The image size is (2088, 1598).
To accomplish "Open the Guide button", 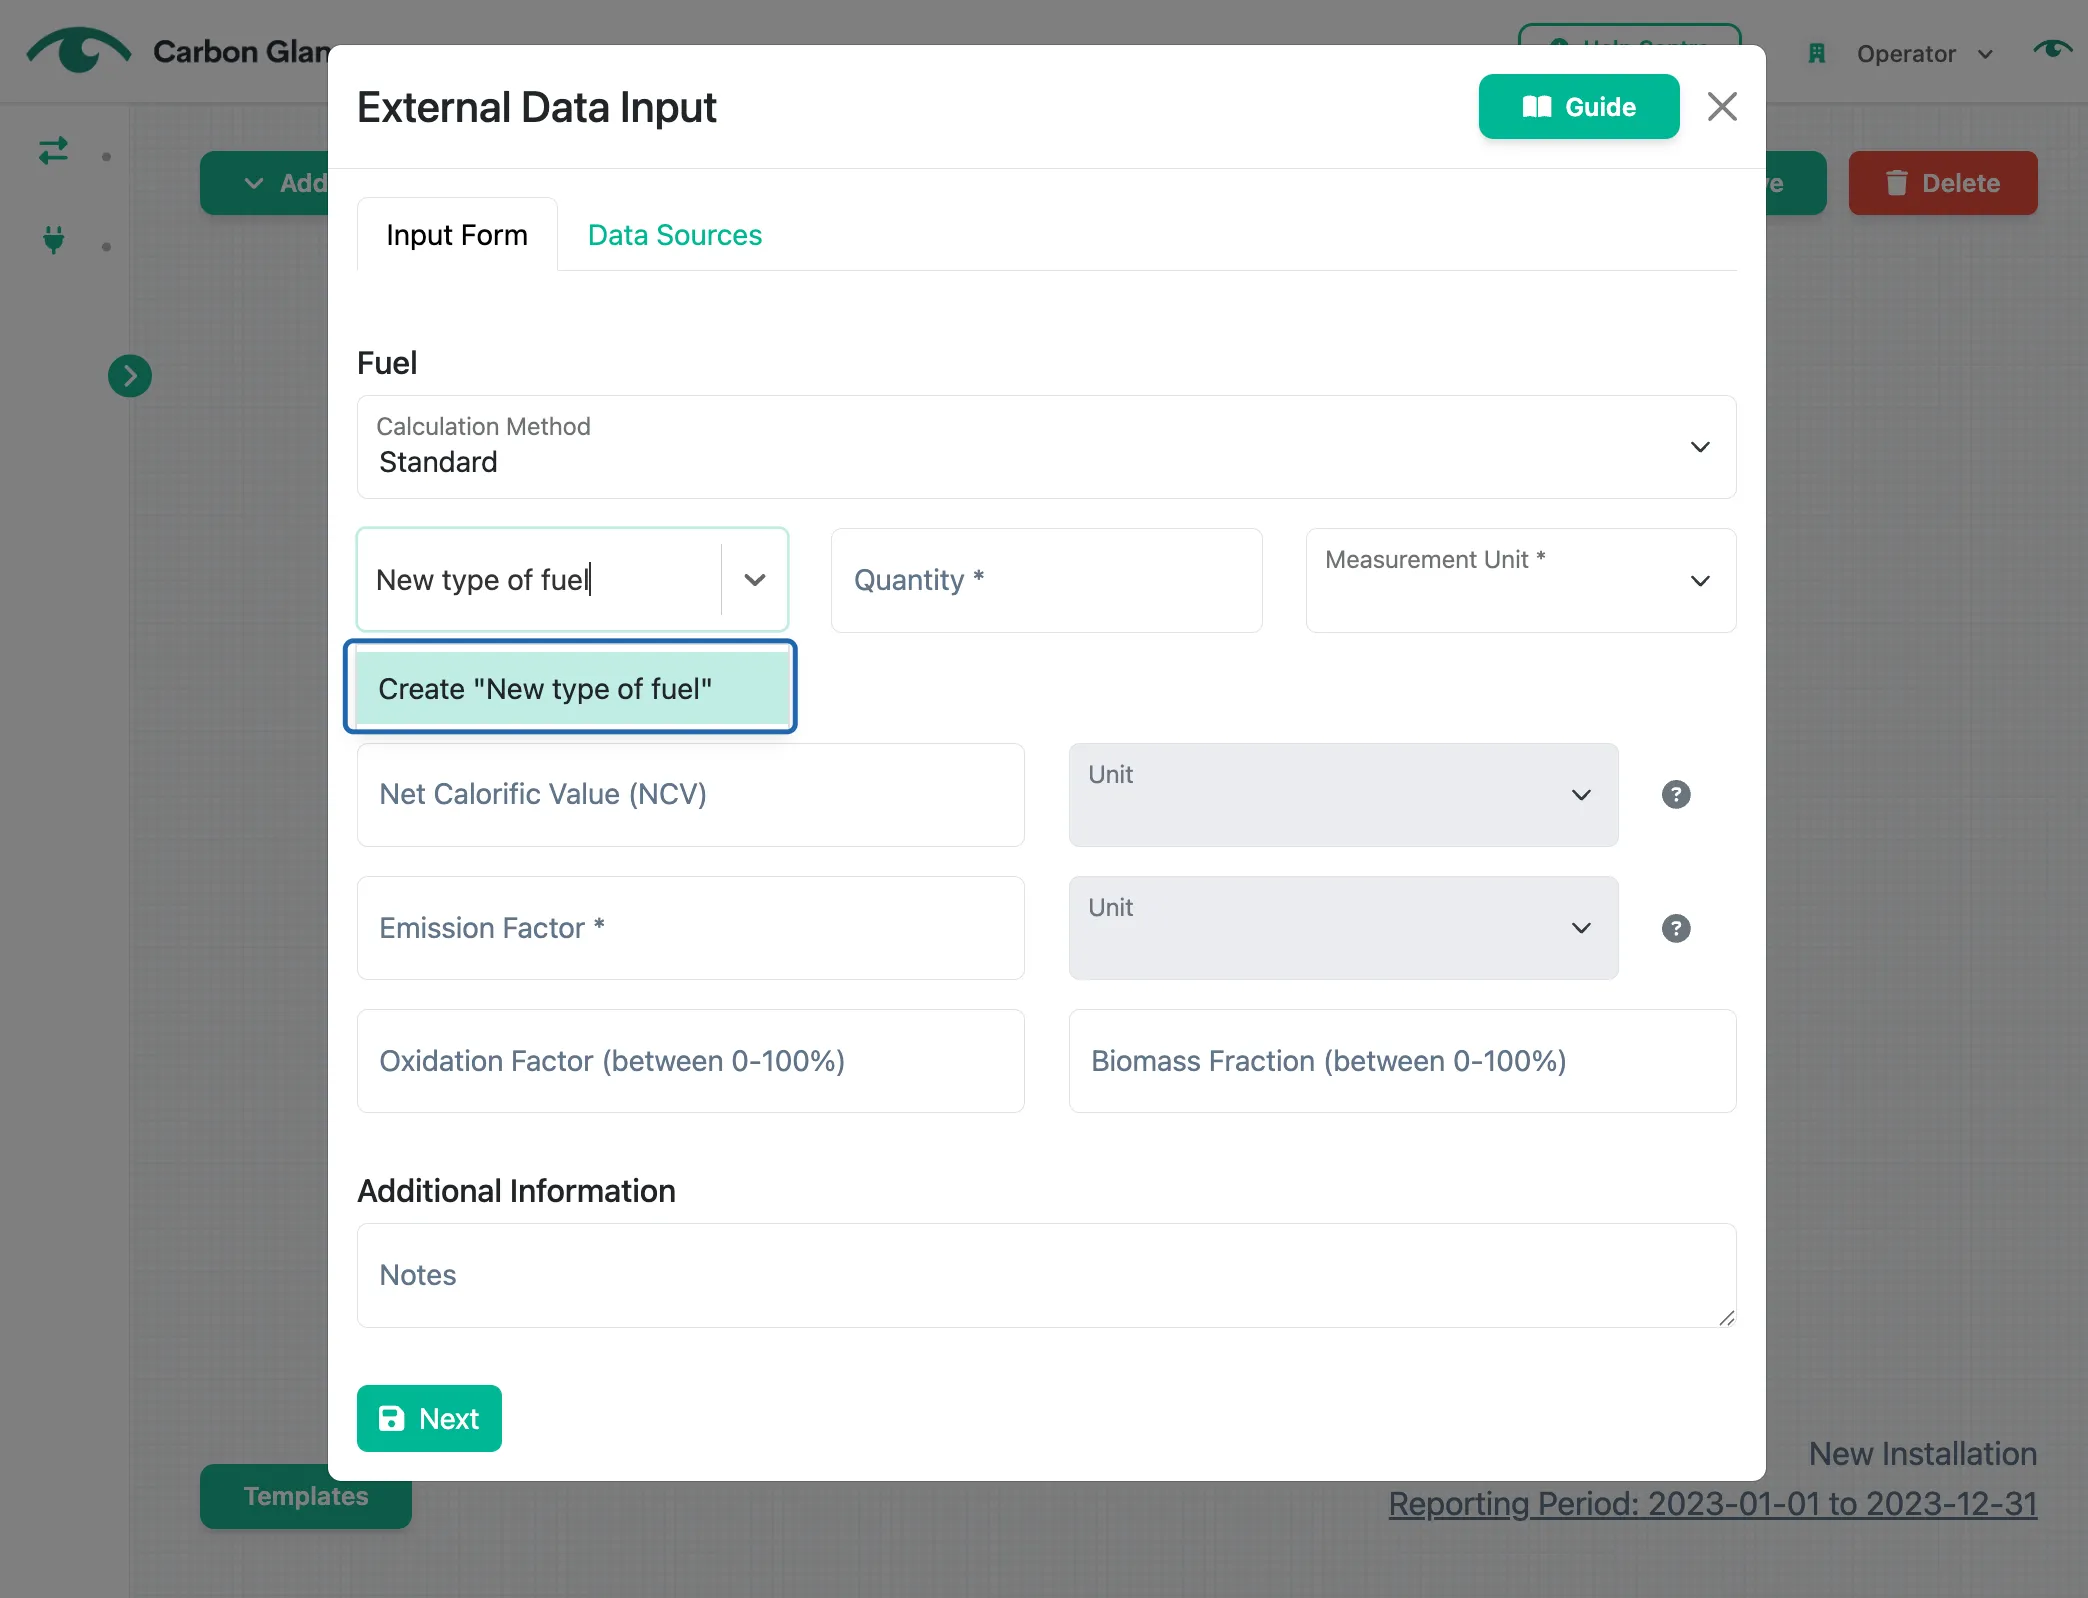I will click(1578, 107).
